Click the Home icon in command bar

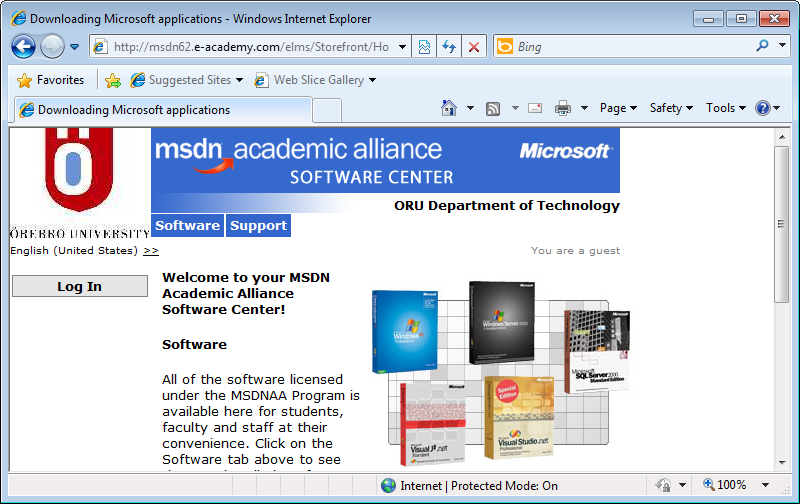tap(449, 108)
